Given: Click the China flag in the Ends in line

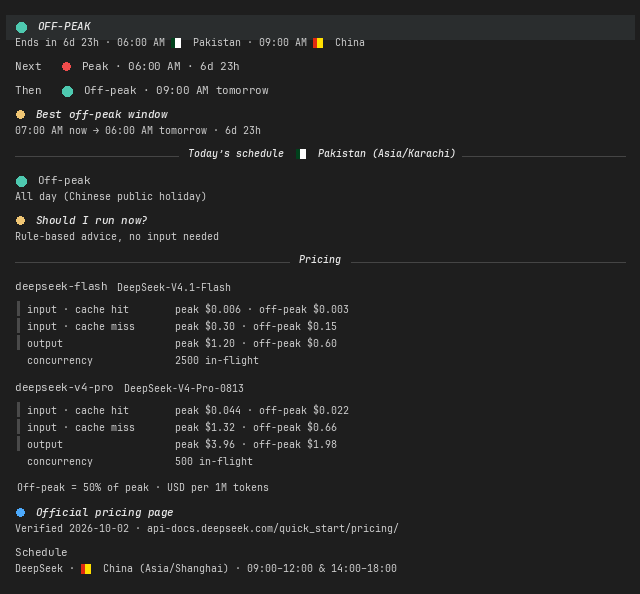Looking at the screenshot, I should (318, 43).
